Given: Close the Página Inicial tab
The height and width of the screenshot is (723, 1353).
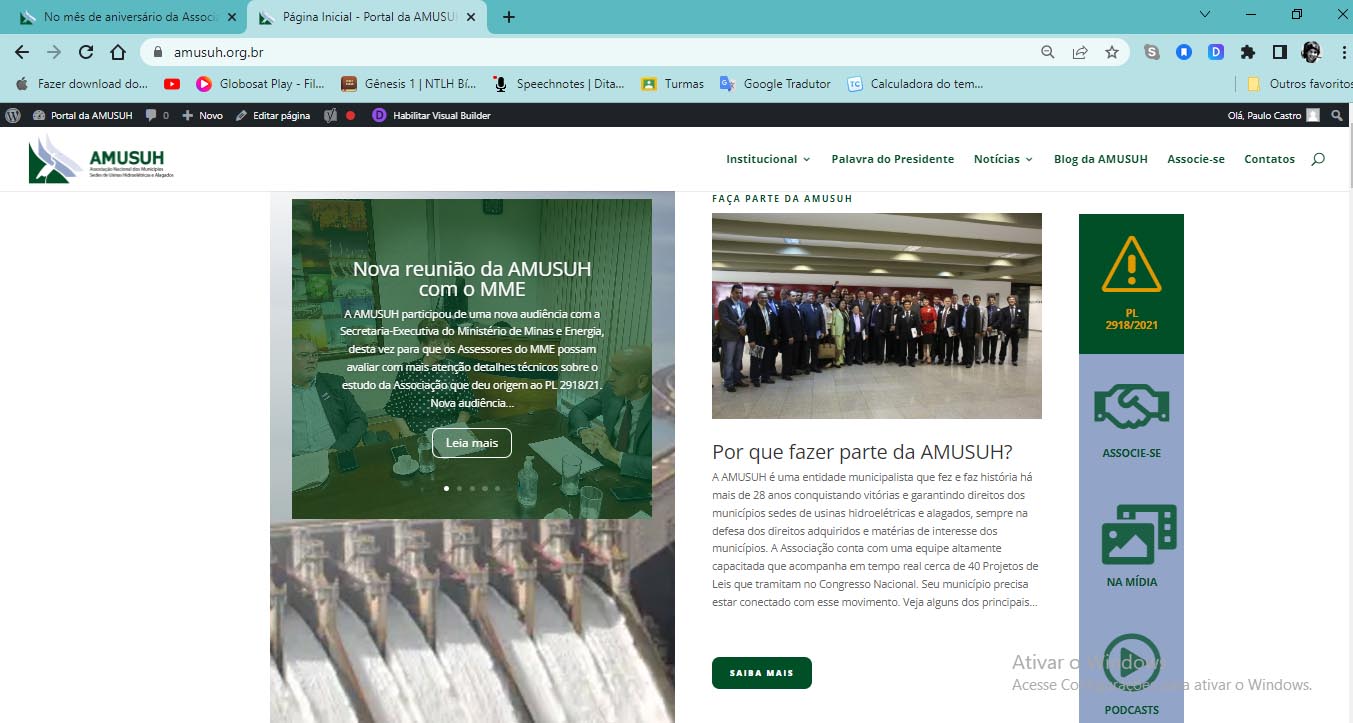Looking at the screenshot, I should tap(471, 17).
